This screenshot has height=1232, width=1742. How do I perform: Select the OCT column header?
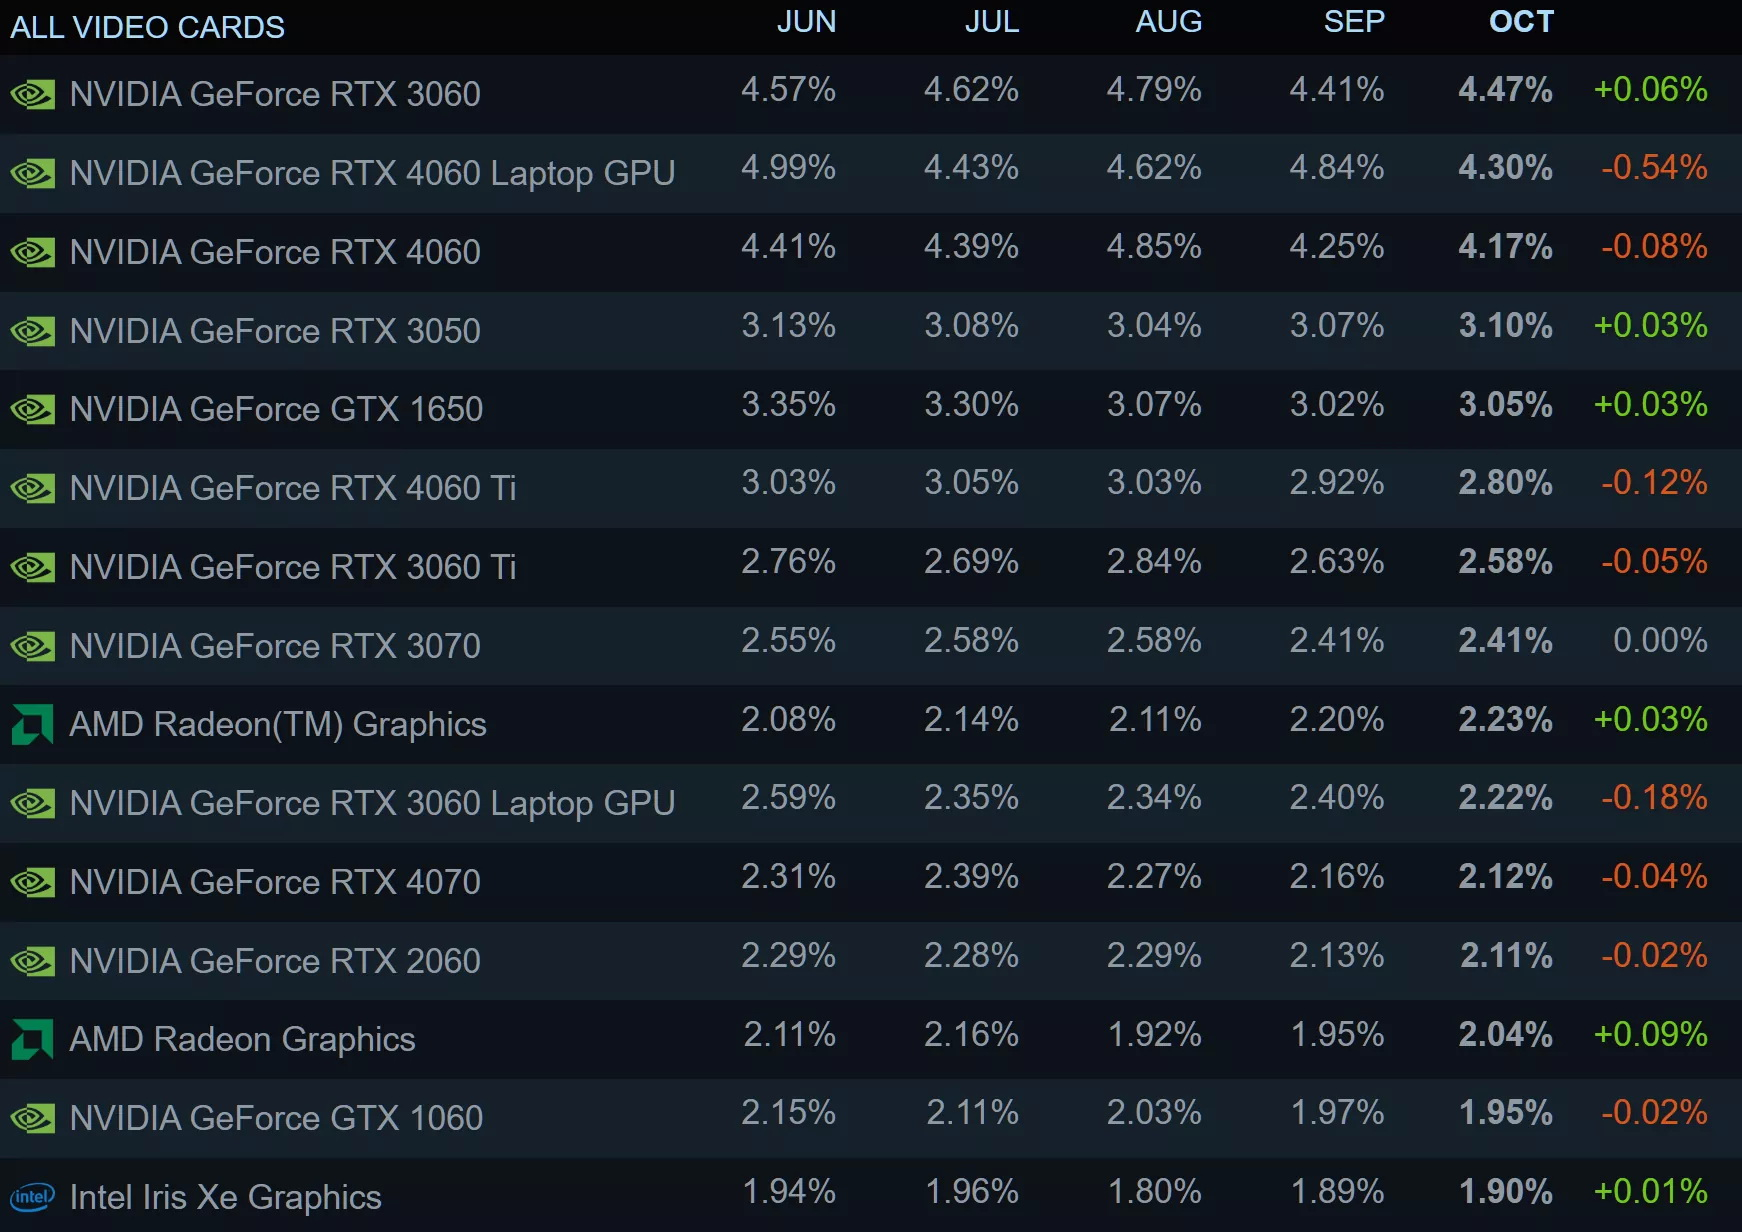(x=1520, y=22)
